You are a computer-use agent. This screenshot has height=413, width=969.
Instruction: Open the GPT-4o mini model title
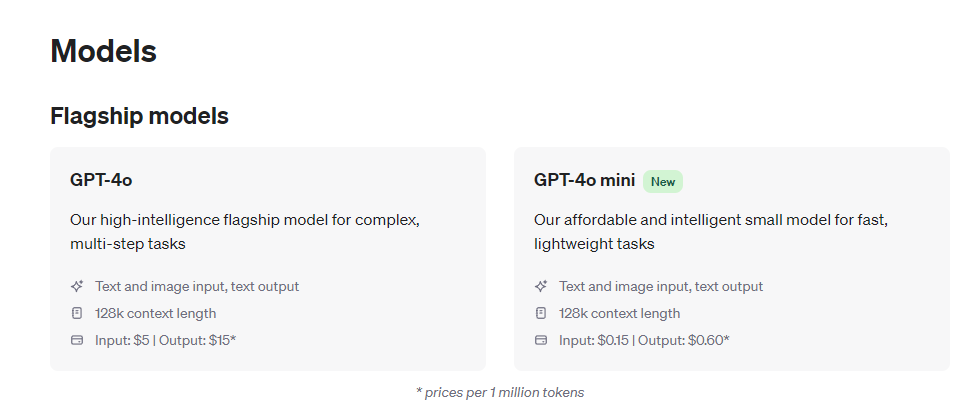tap(584, 180)
